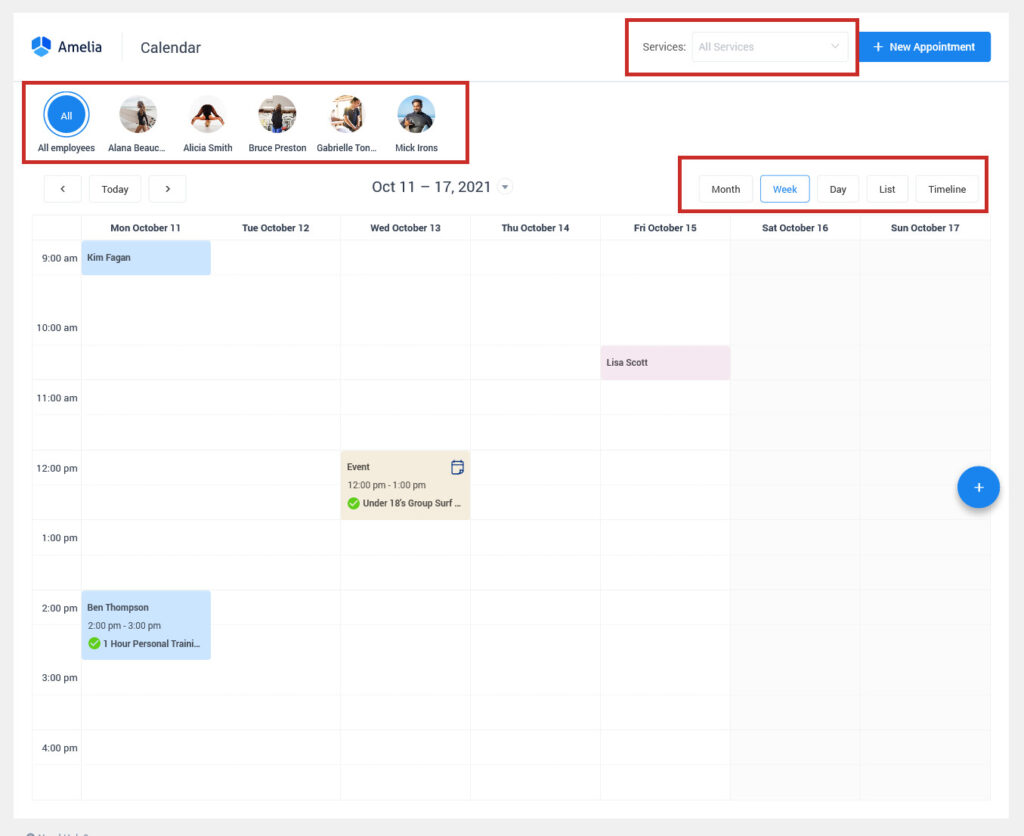Show only Mick Irons appointments
The height and width of the screenshot is (836, 1024).
(416, 114)
